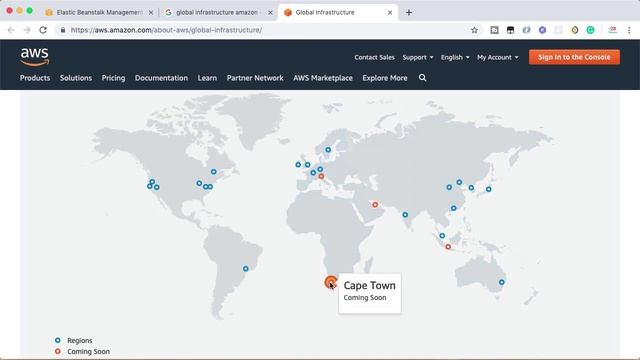Expand the My Account dropdown

pos(498,57)
